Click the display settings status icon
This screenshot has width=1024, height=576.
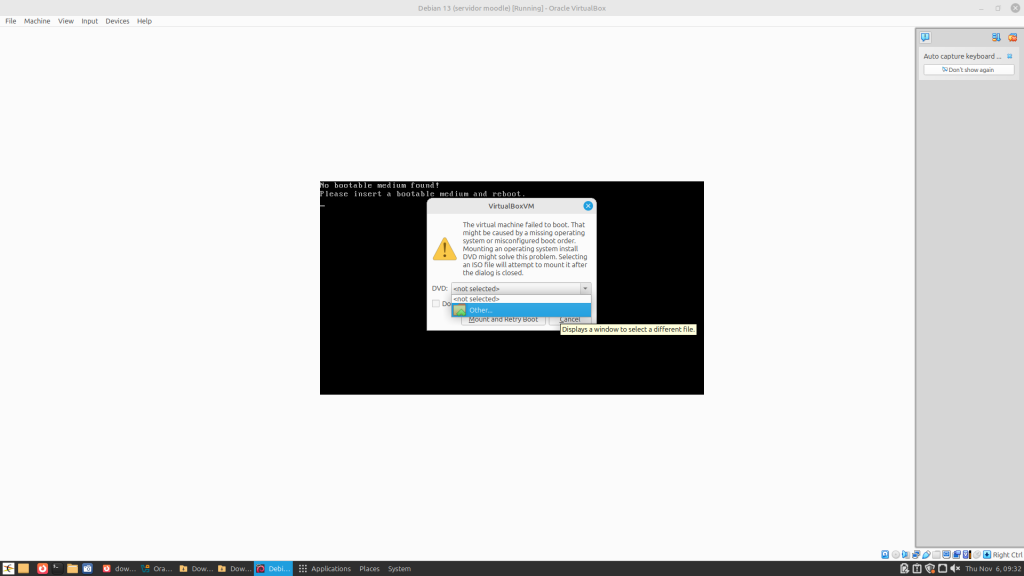tap(946, 554)
